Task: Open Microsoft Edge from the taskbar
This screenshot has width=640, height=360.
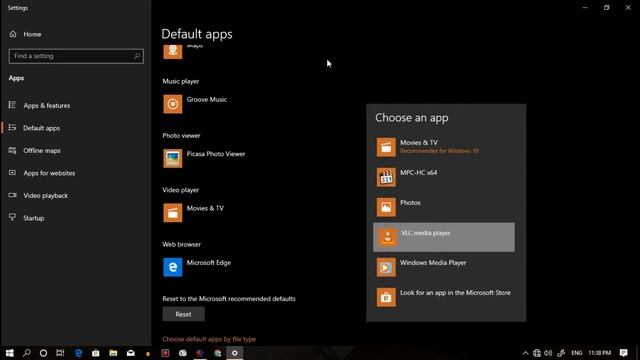Action: [x=78, y=353]
